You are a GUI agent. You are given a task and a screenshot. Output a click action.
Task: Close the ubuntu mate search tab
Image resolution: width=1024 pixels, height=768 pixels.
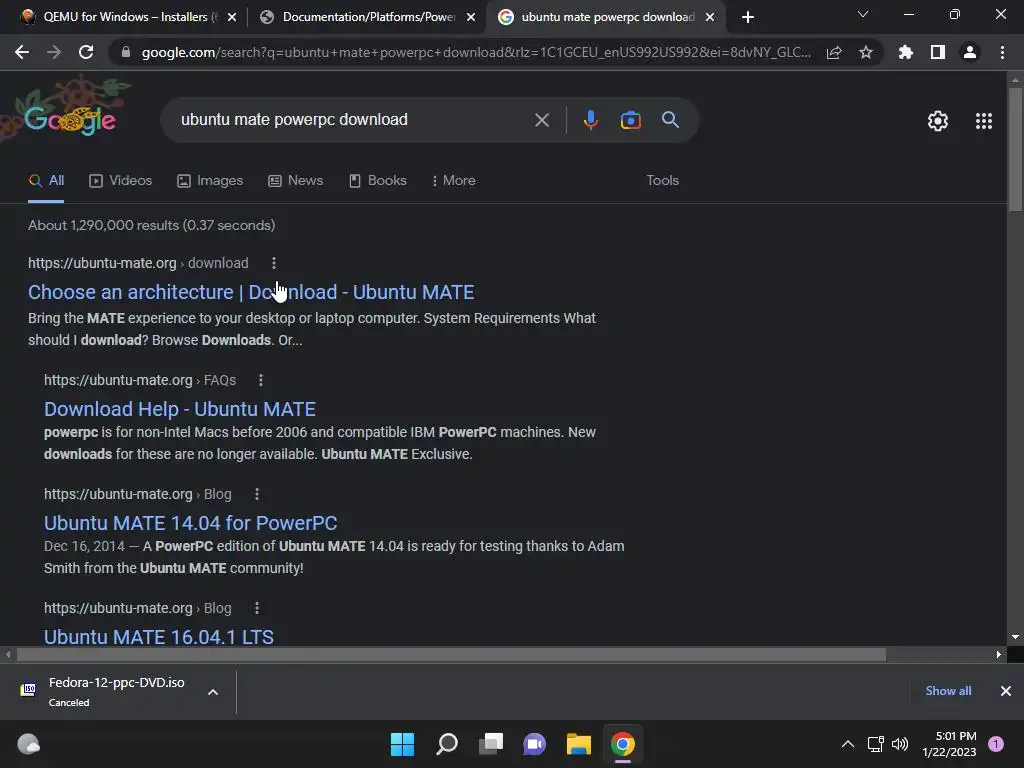coord(710,18)
